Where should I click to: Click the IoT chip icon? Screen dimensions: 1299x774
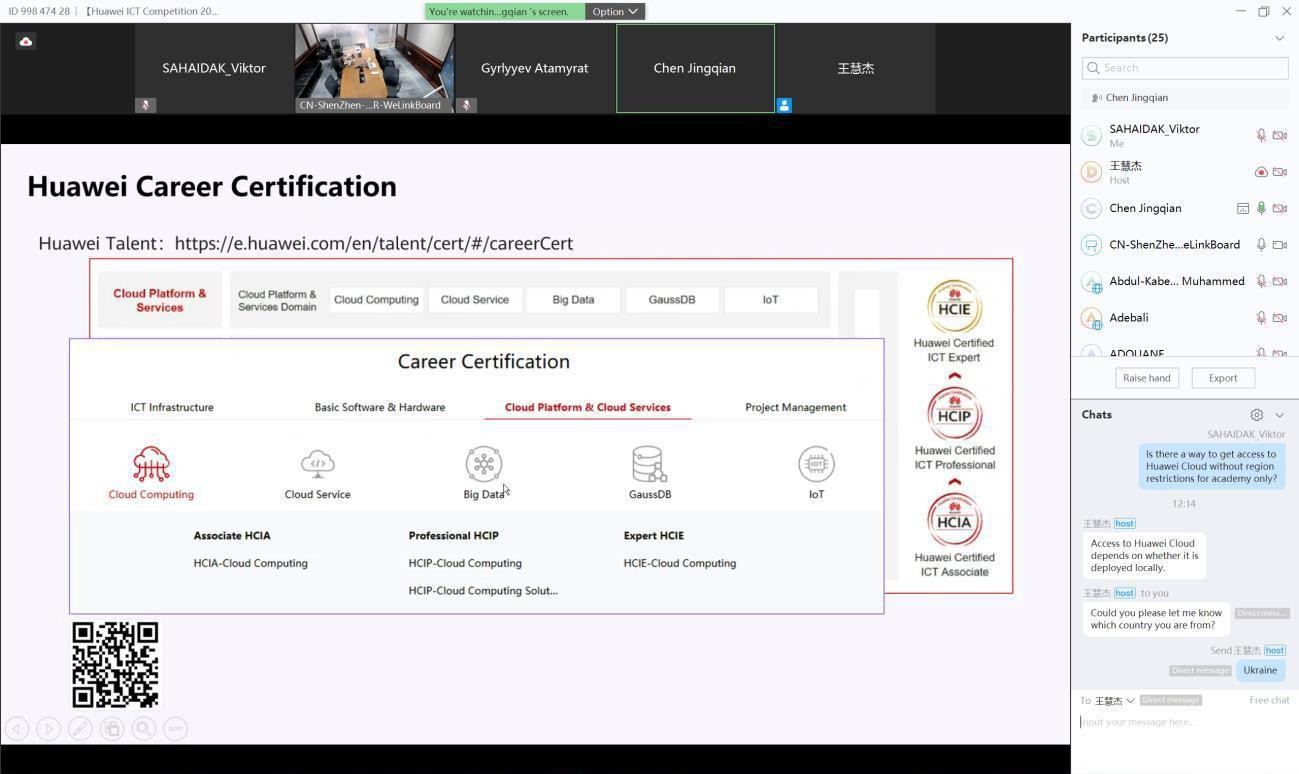click(x=816, y=465)
